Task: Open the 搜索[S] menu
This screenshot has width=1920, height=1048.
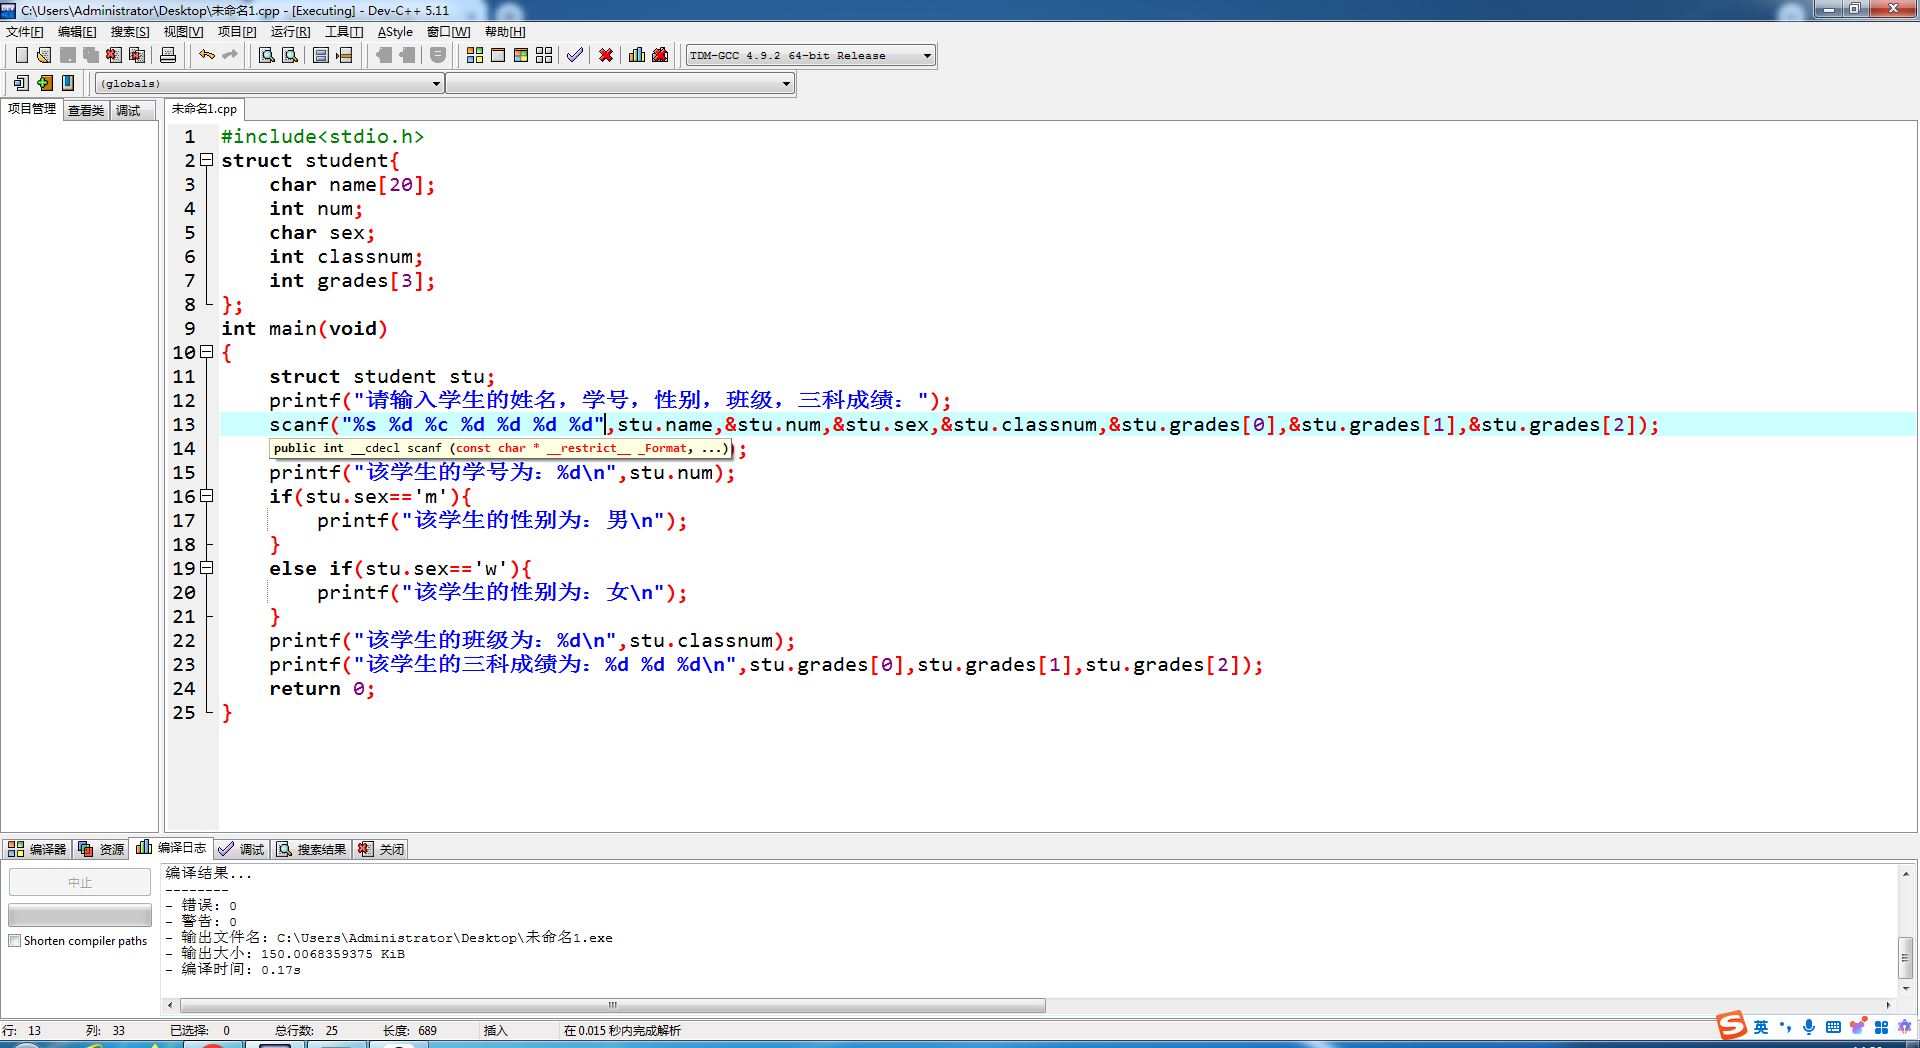Action: (130, 32)
